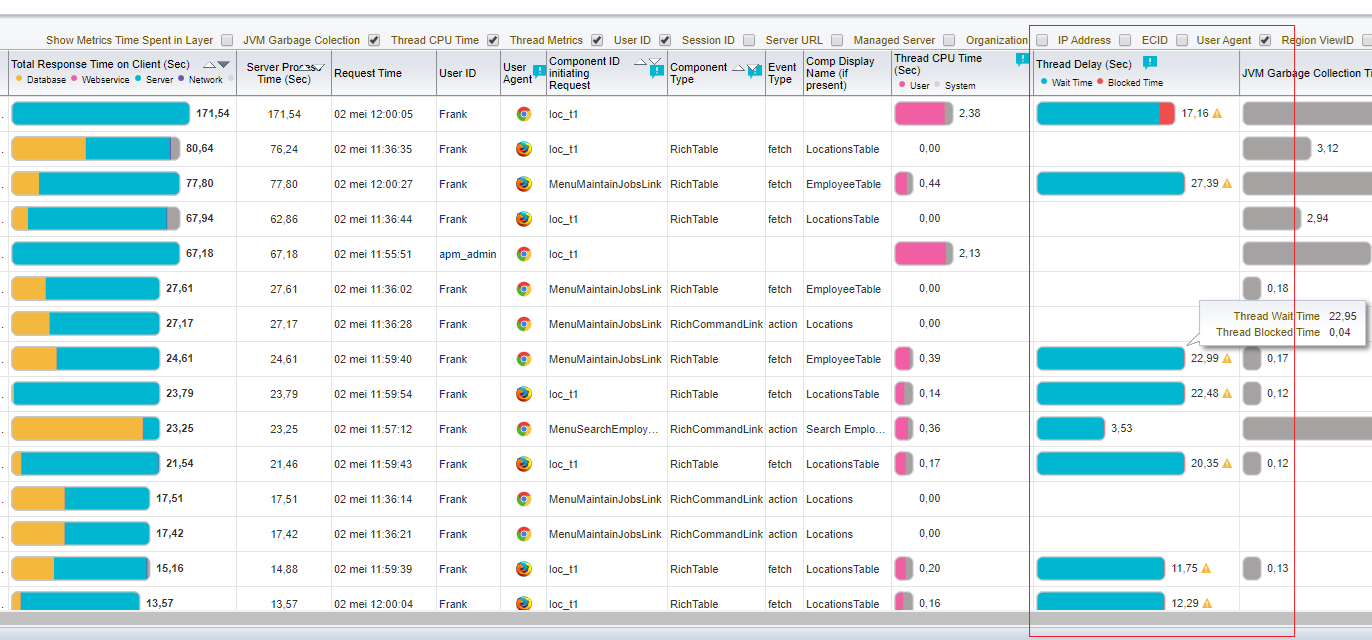Image resolution: width=1372 pixels, height=640 pixels.
Task: Enable the Session ID checkbox
Action: pyautogui.click(x=749, y=40)
